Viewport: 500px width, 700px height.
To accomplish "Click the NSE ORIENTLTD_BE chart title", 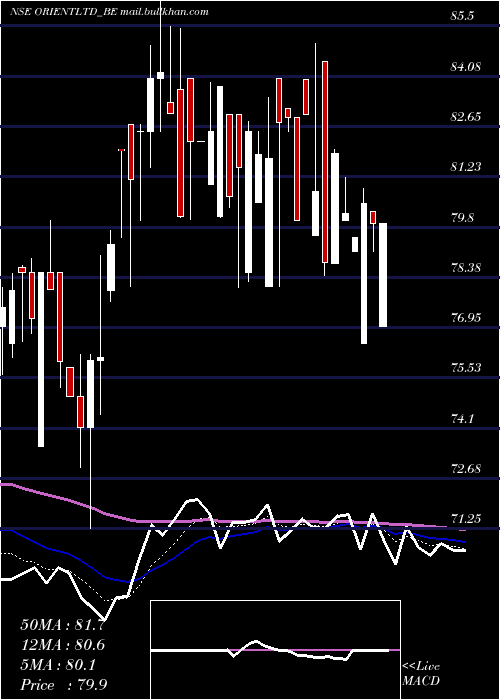I will (x=109, y=12).
